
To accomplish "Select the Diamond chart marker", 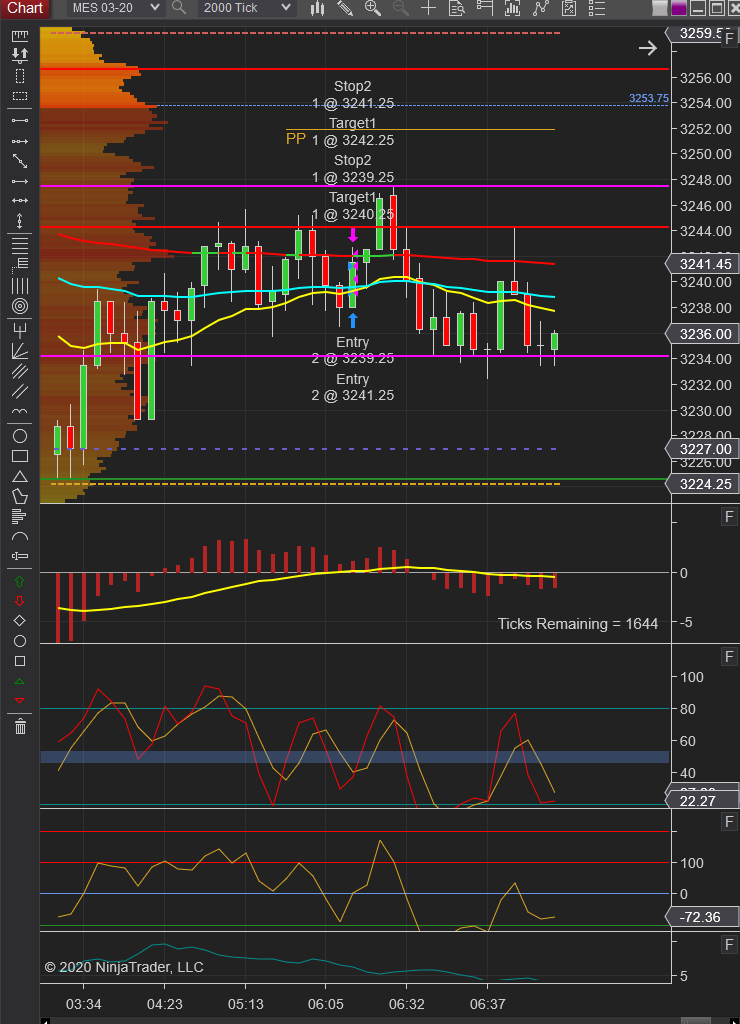I will coord(20,620).
